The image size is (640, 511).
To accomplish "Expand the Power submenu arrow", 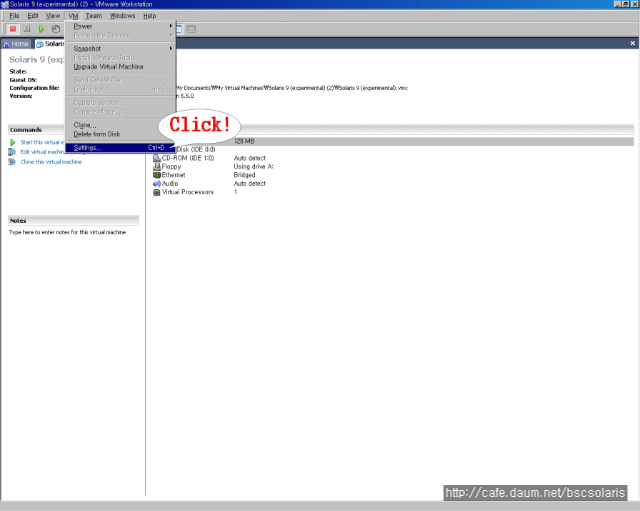I will [x=171, y=26].
